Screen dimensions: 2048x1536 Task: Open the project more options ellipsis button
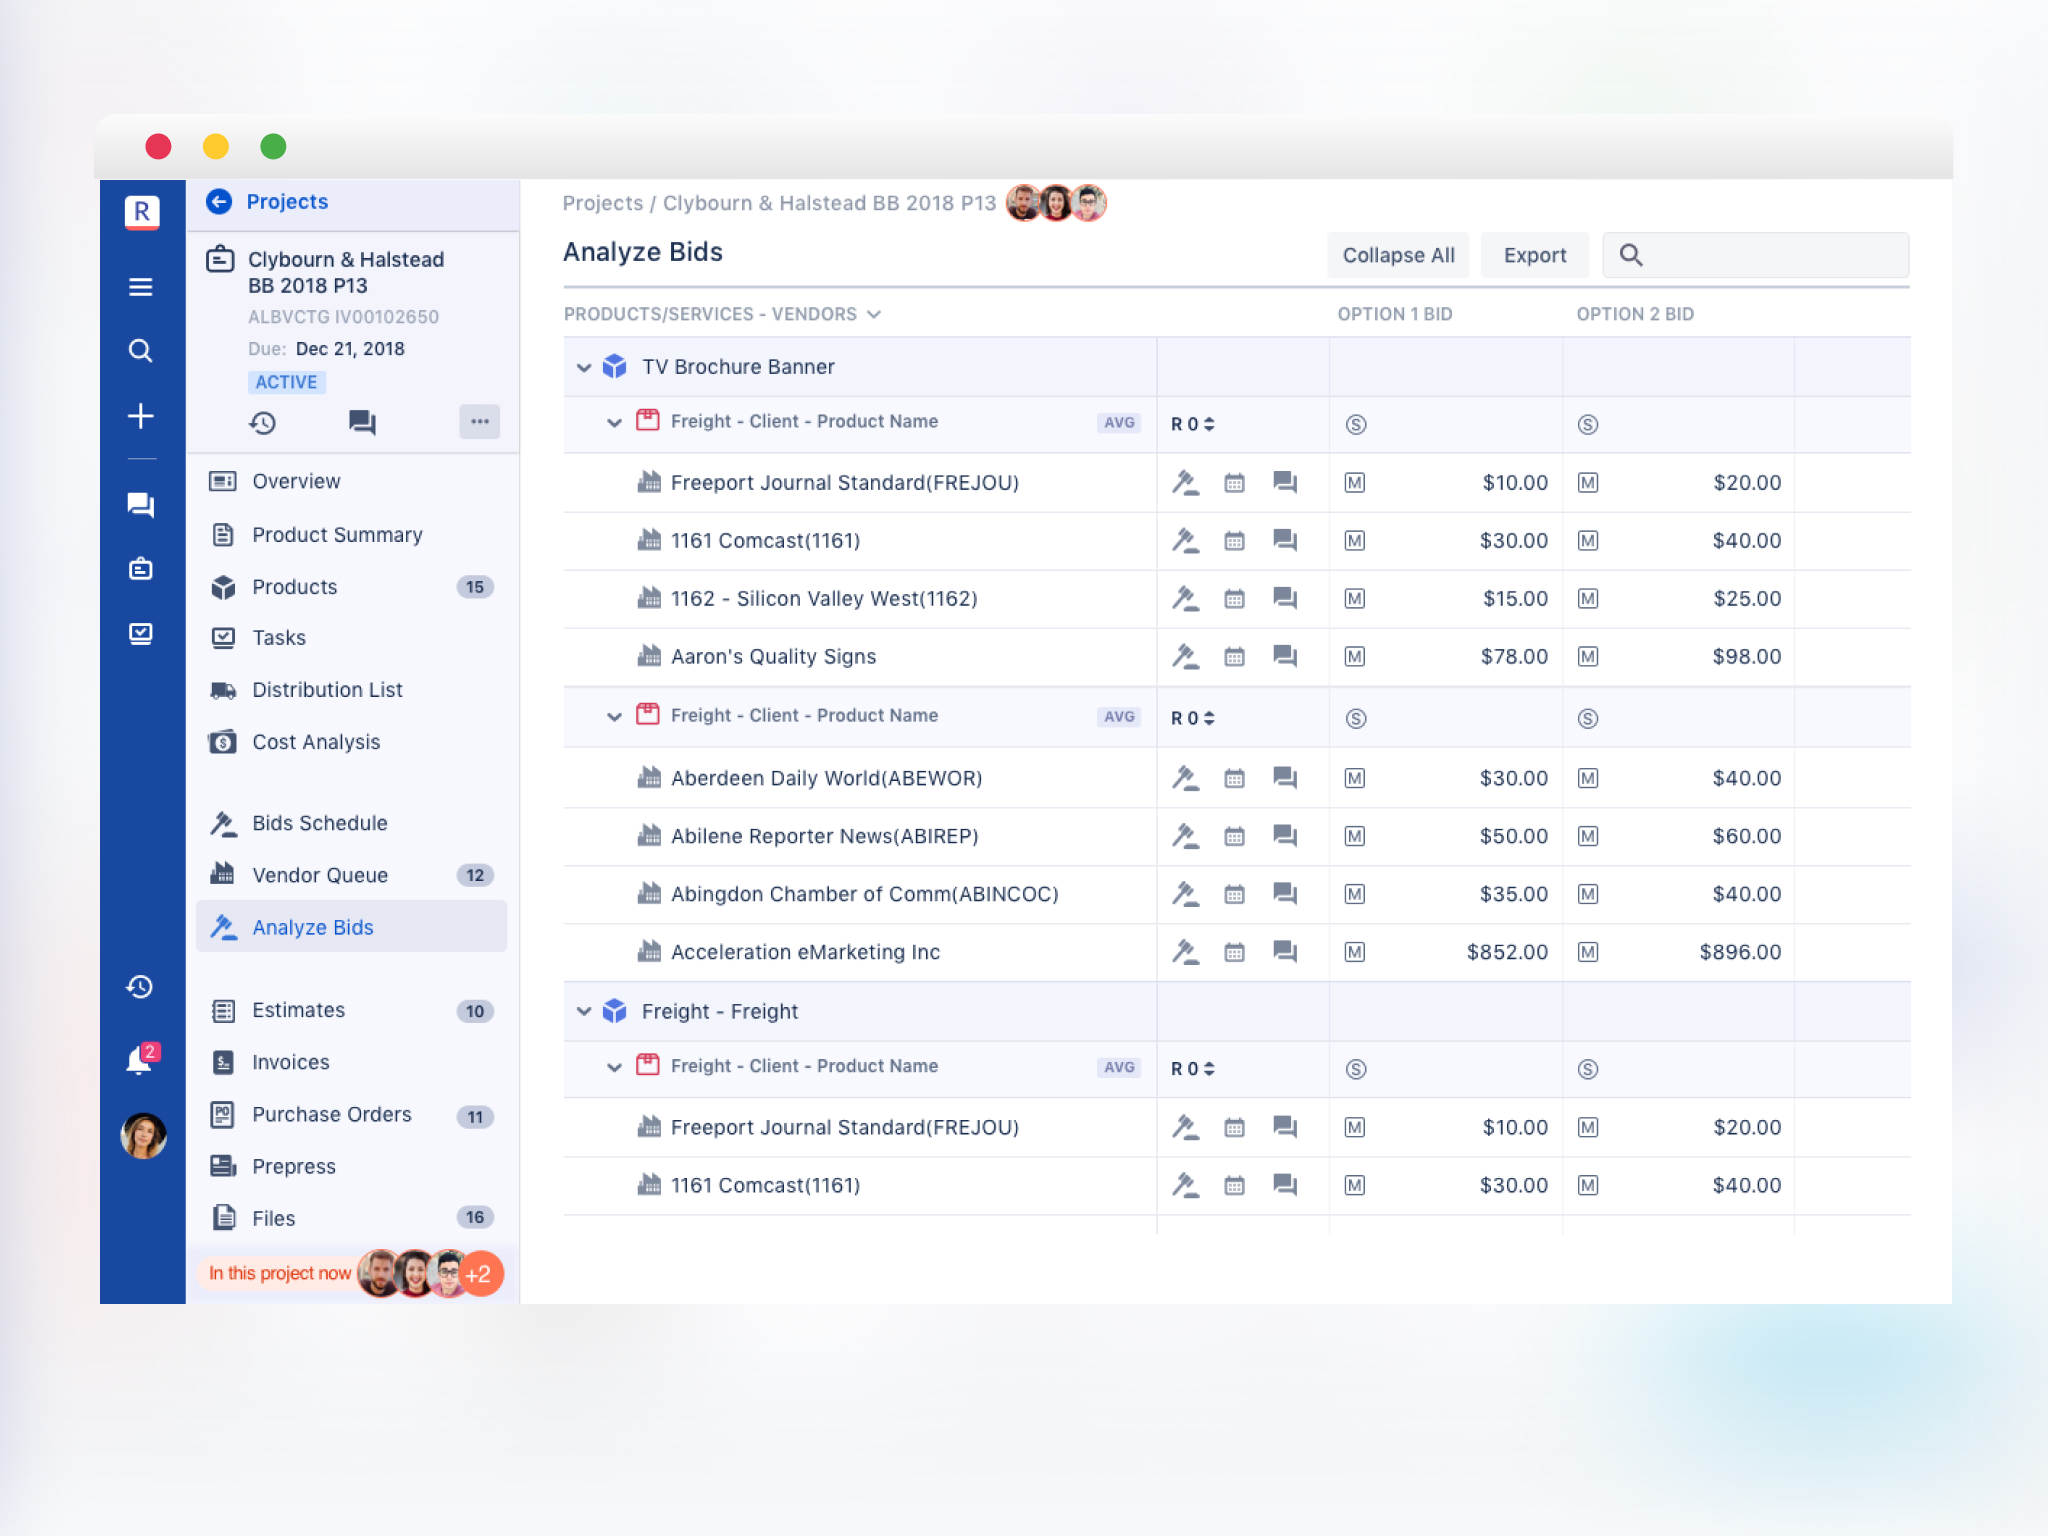pos(480,421)
